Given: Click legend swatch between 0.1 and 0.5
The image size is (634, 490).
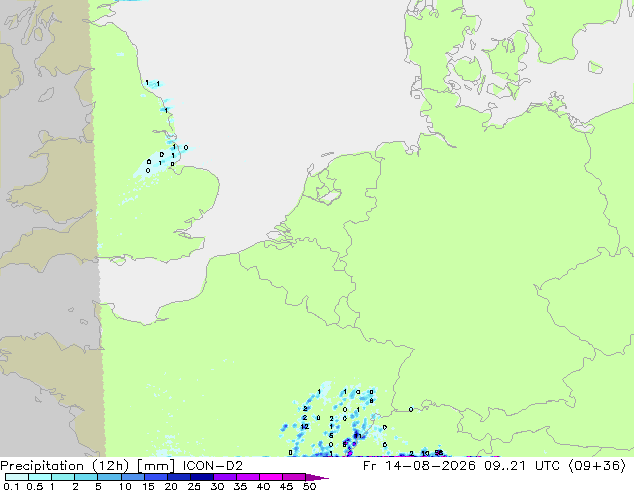Looking at the screenshot, I should (x=17, y=477).
